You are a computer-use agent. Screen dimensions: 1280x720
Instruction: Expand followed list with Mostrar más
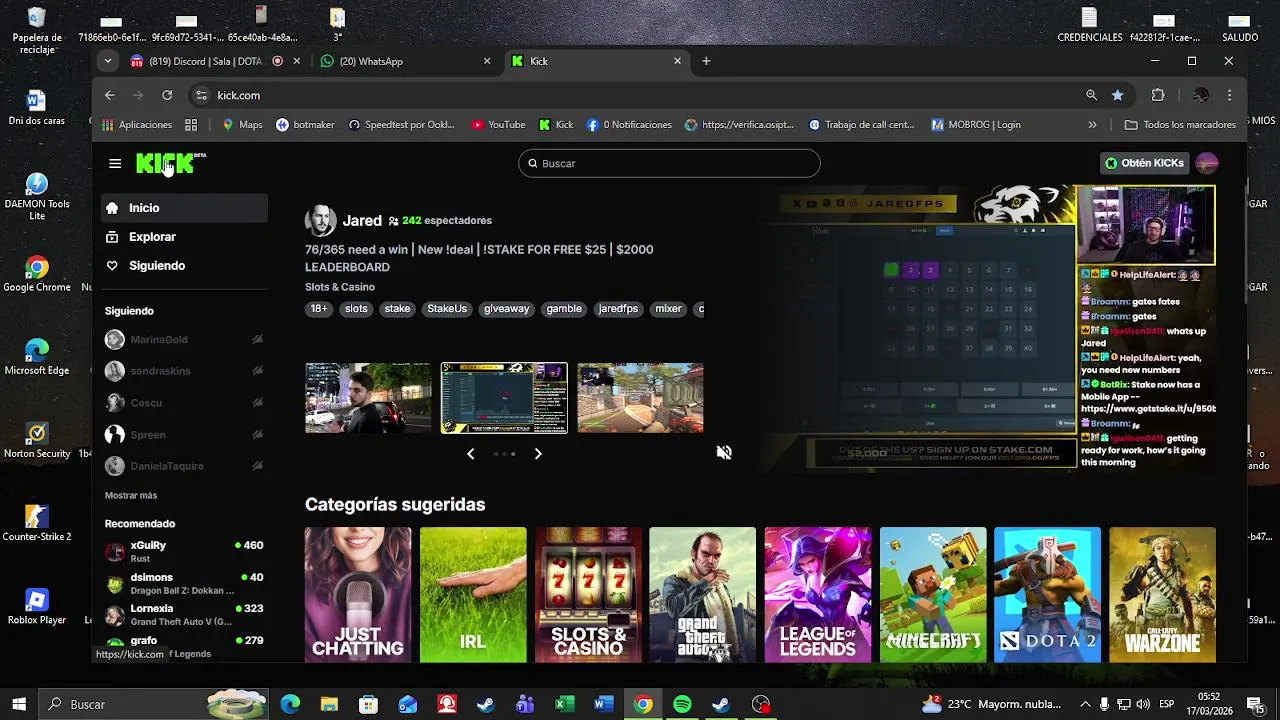[131, 495]
